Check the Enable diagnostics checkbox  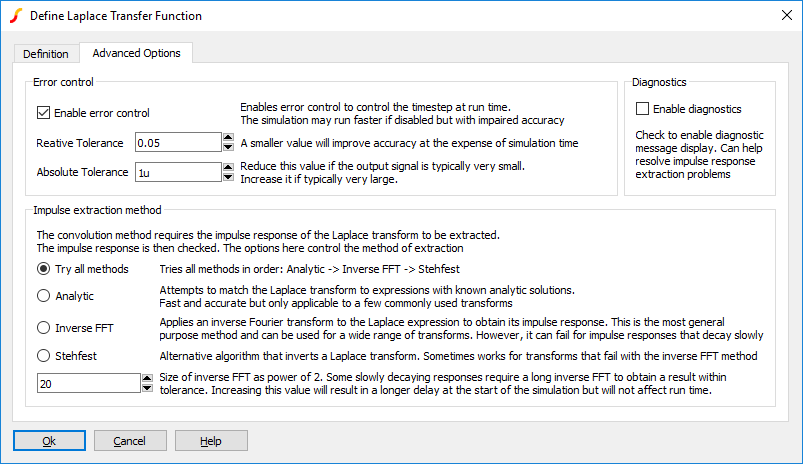(643, 109)
